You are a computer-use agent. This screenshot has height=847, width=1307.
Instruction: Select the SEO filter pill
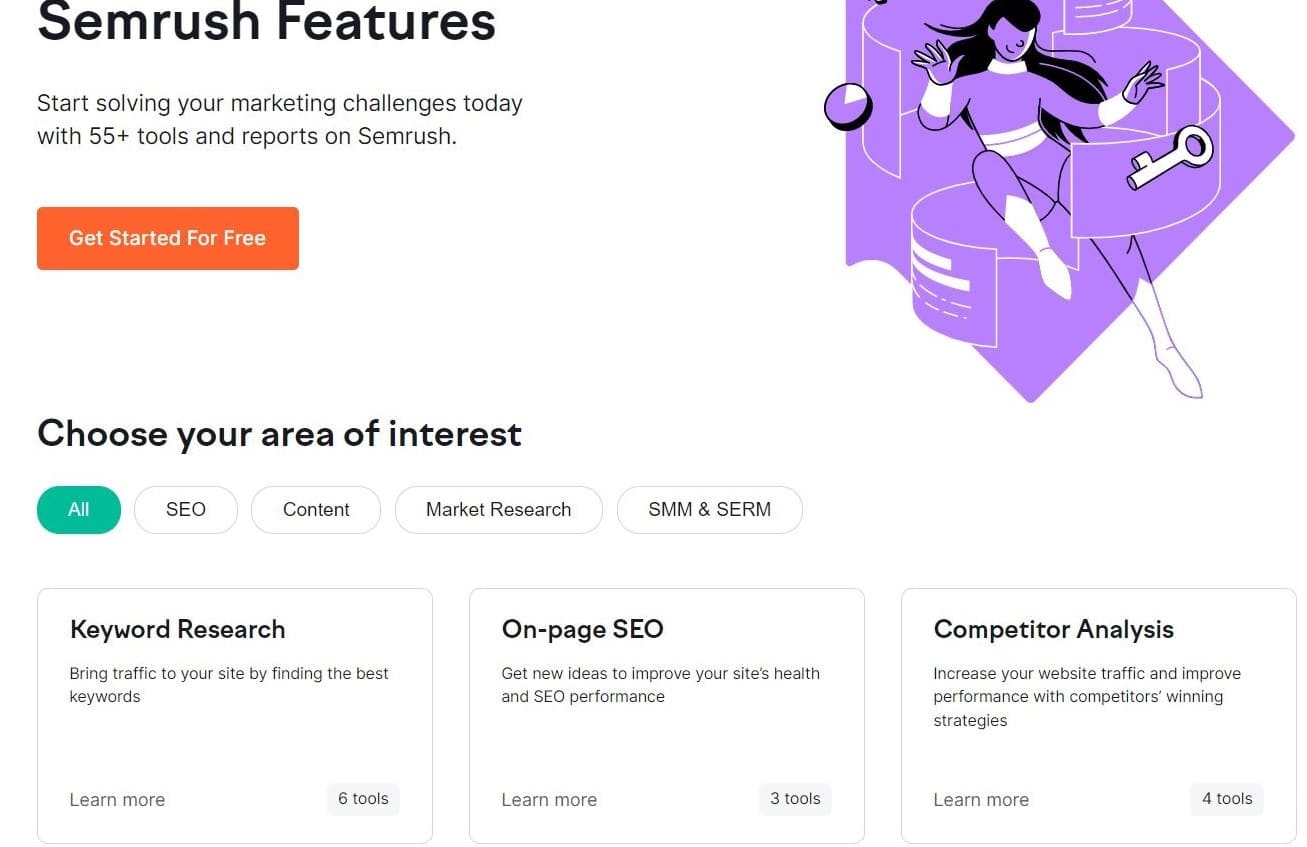tap(185, 510)
